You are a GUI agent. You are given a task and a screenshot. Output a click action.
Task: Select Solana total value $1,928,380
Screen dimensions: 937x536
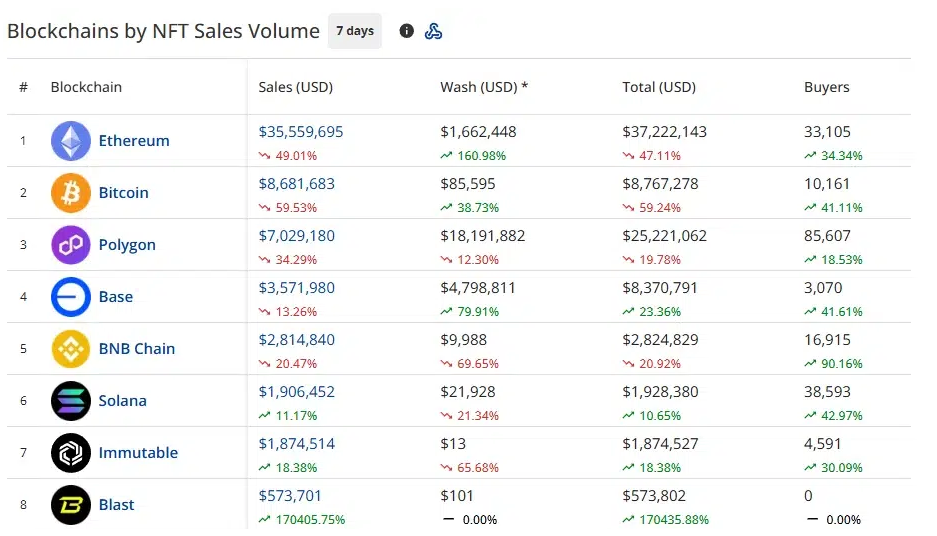(660, 392)
